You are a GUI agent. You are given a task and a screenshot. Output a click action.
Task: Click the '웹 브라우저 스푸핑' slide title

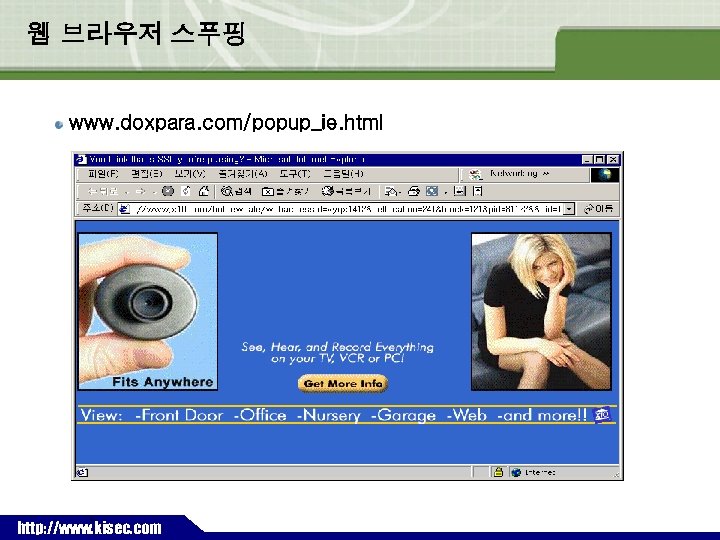point(136,33)
